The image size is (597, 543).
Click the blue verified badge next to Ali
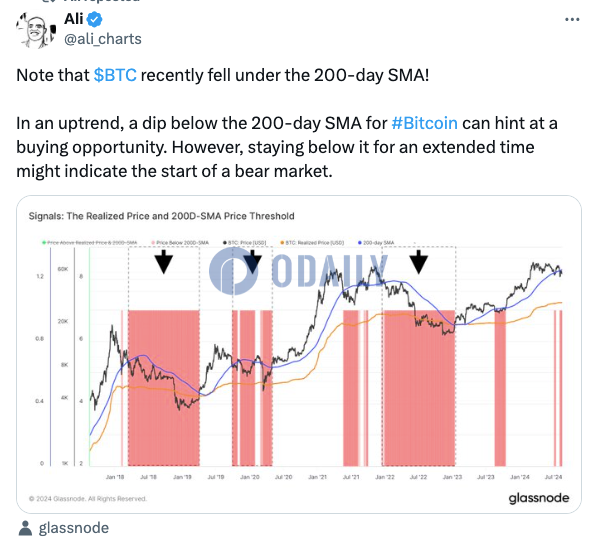pyautogui.click(x=94, y=19)
